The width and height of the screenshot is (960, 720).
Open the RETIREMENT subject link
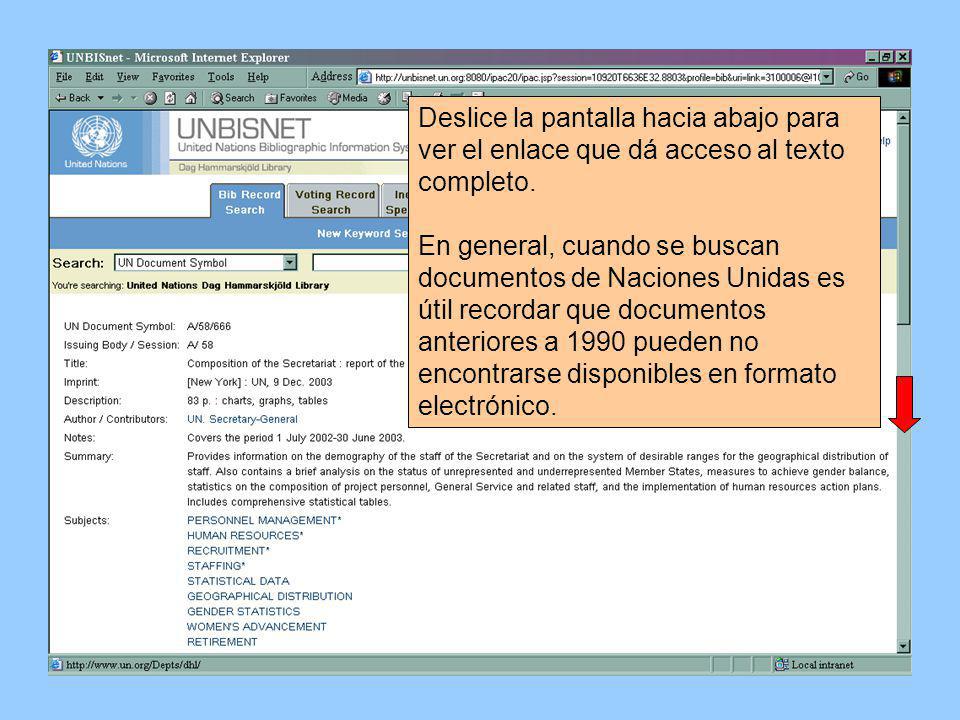pos(222,642)
